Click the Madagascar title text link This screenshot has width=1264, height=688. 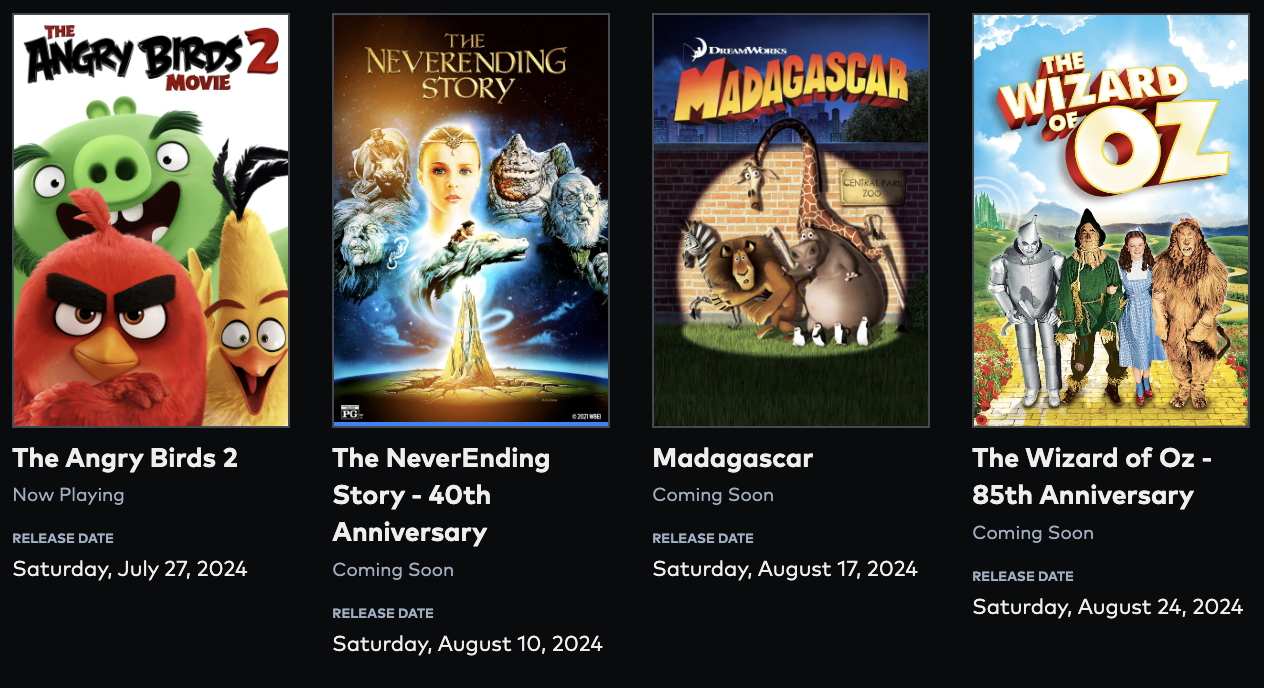click(733, 458)
